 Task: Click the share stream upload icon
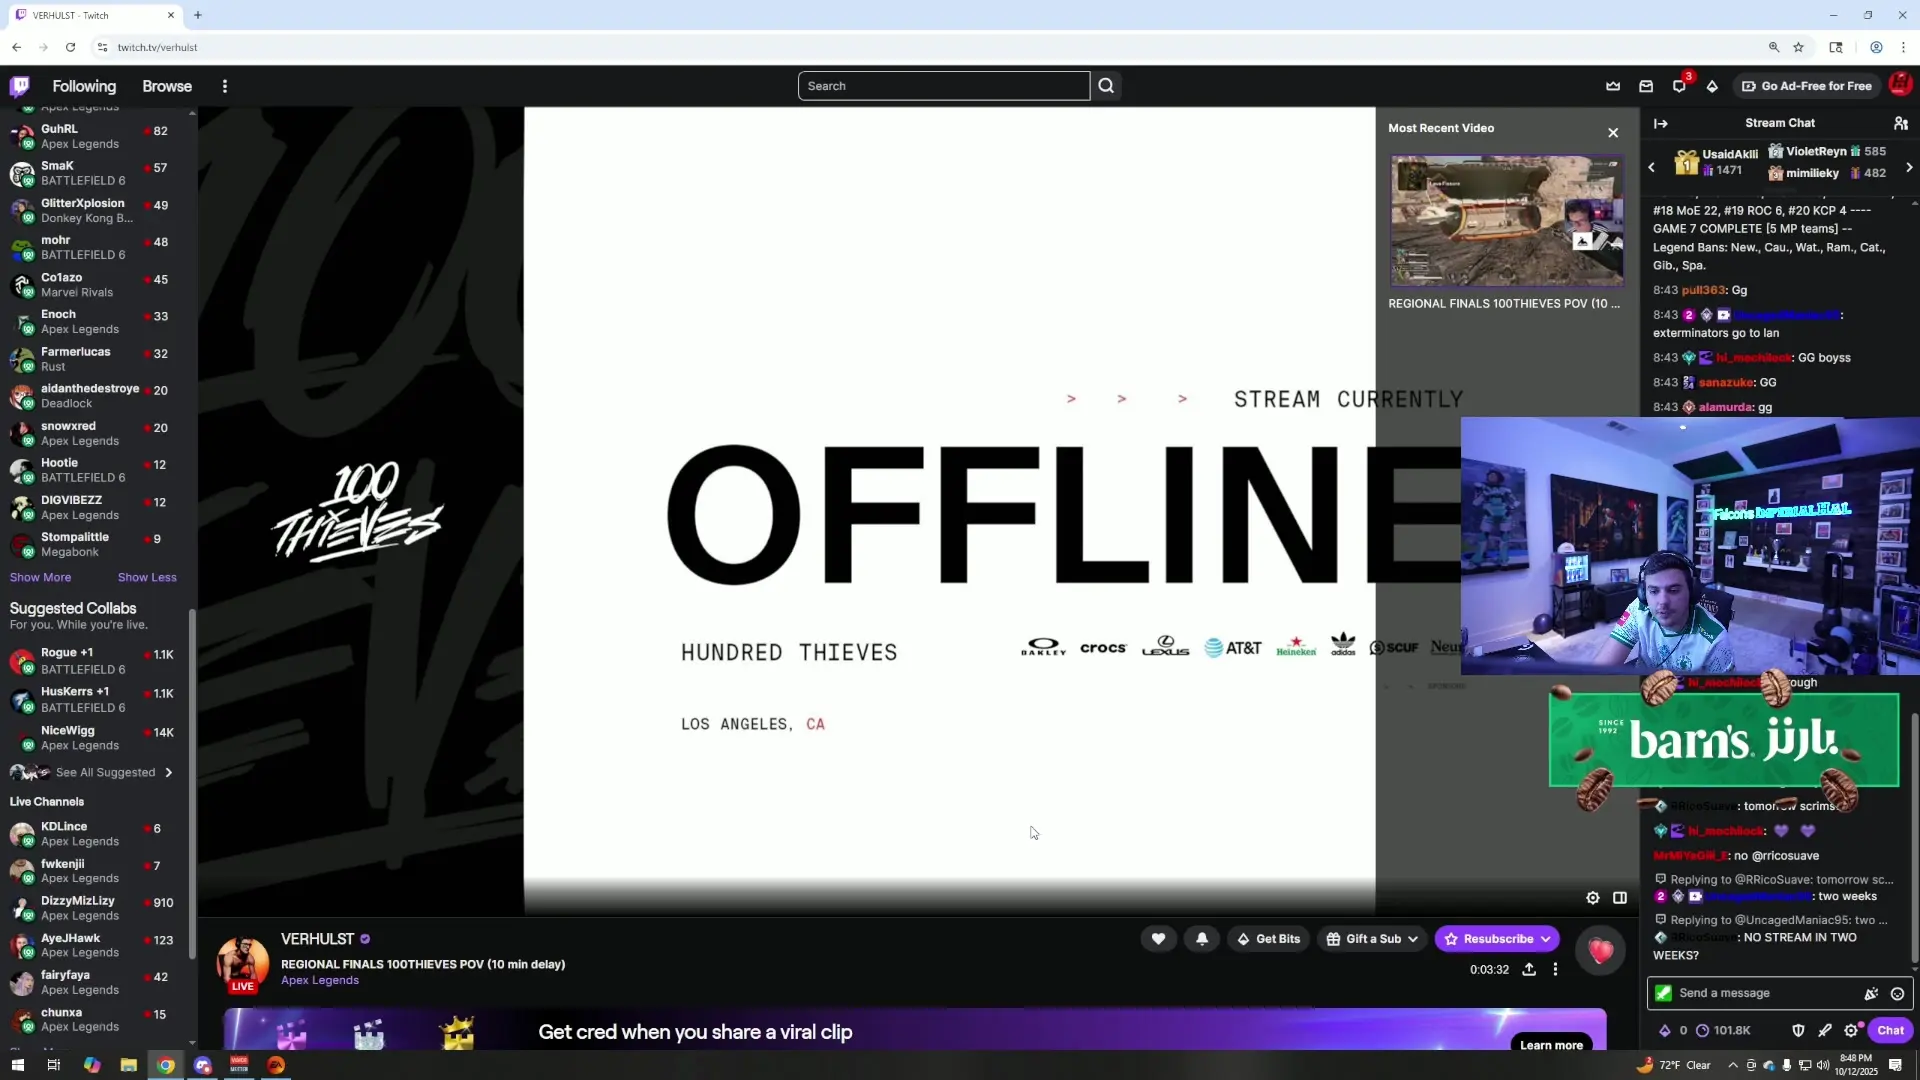pos(1529,969)
